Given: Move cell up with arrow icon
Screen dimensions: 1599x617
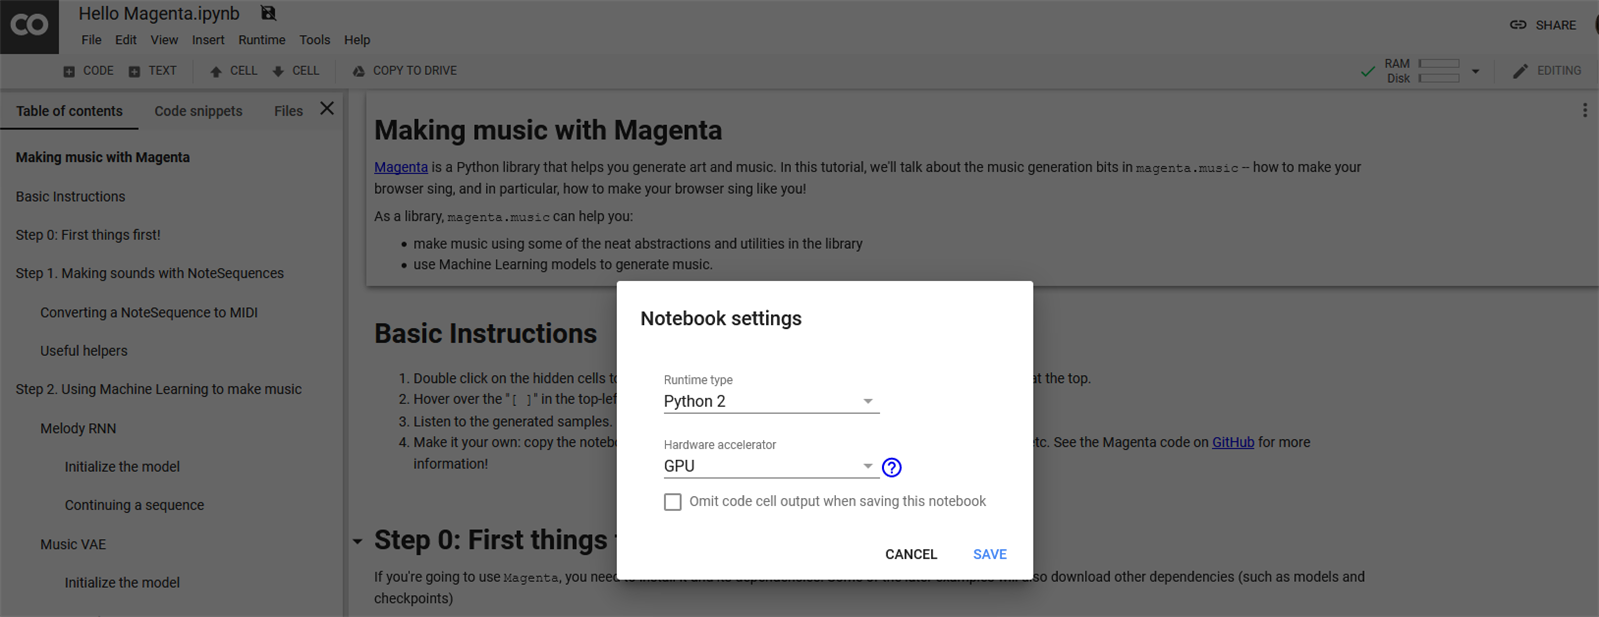Looking at the screenshot, I should click(216, 71).
